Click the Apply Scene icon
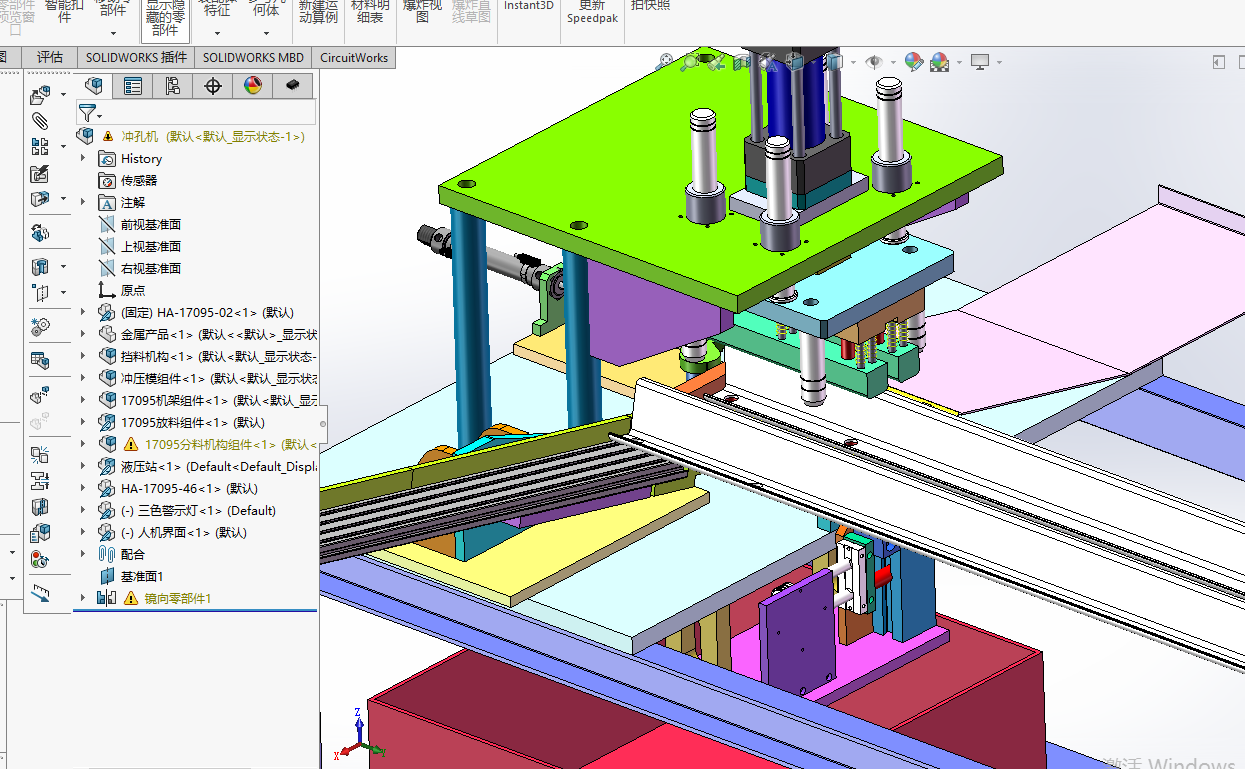1245x769 pixels. pos(939,62)
